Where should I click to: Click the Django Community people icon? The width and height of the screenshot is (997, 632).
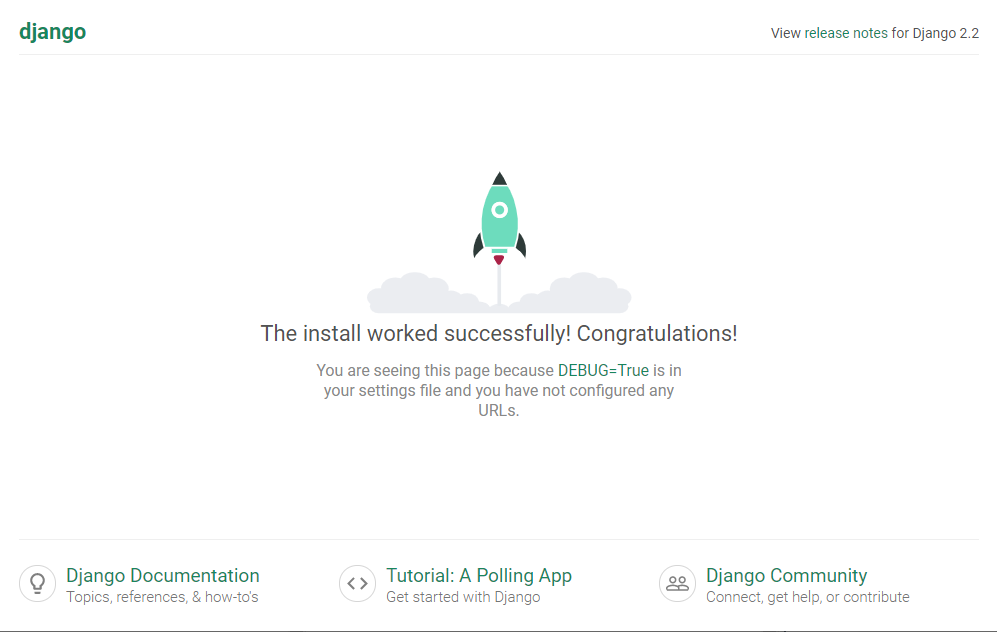[677, 583]
